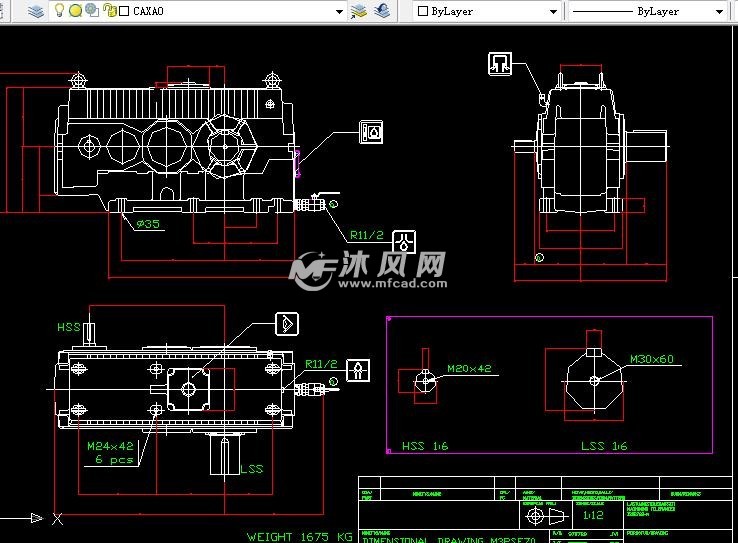The width and height of the screenshot is (738, 543).
Task: Select the M30×60 annotation text
Action: (651, 359)
